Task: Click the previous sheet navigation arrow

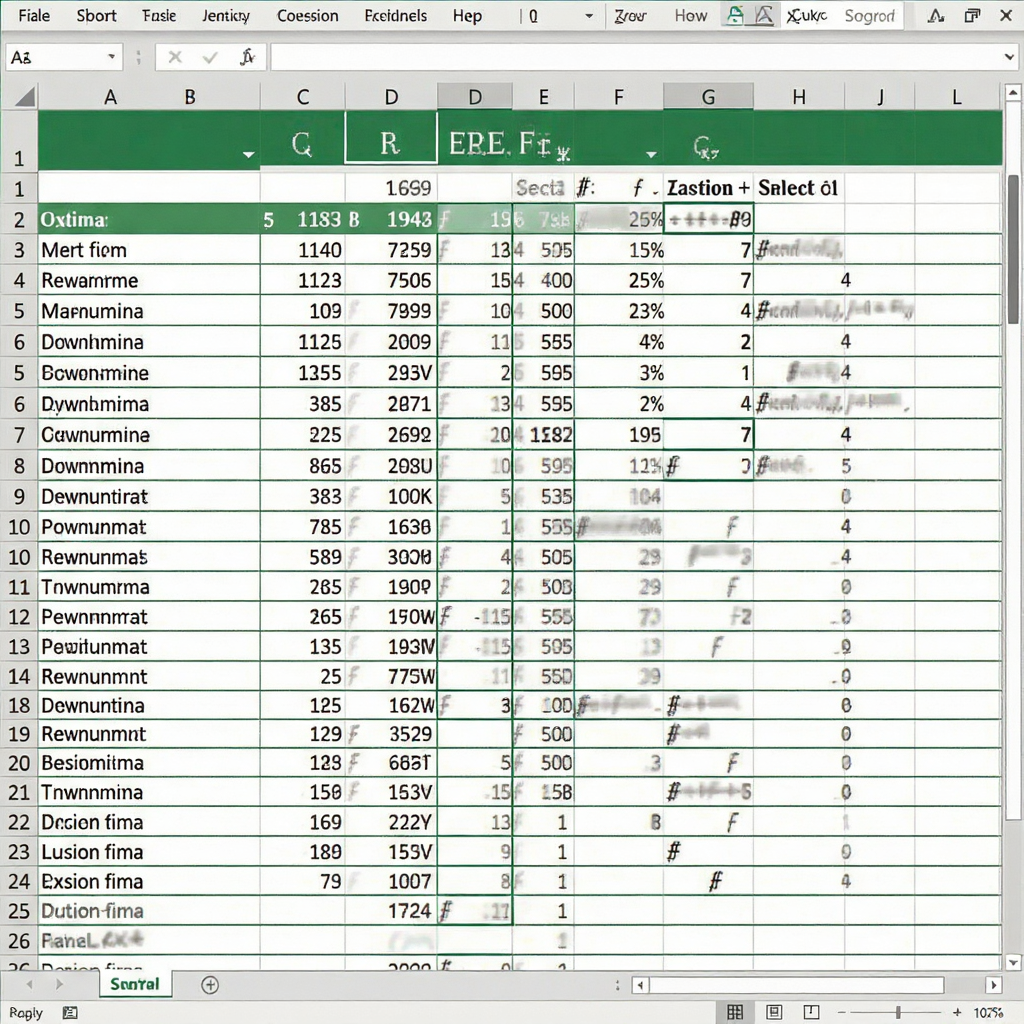Action: tap(29, 984)
